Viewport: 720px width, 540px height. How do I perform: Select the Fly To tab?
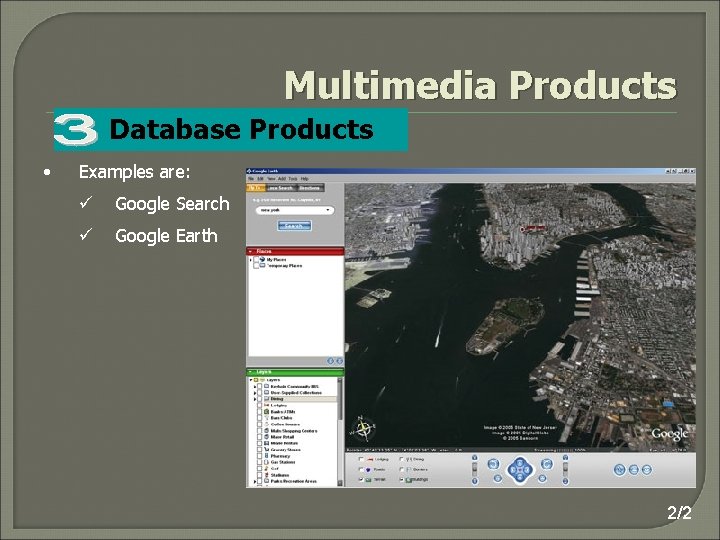click(x=256, y=188)
